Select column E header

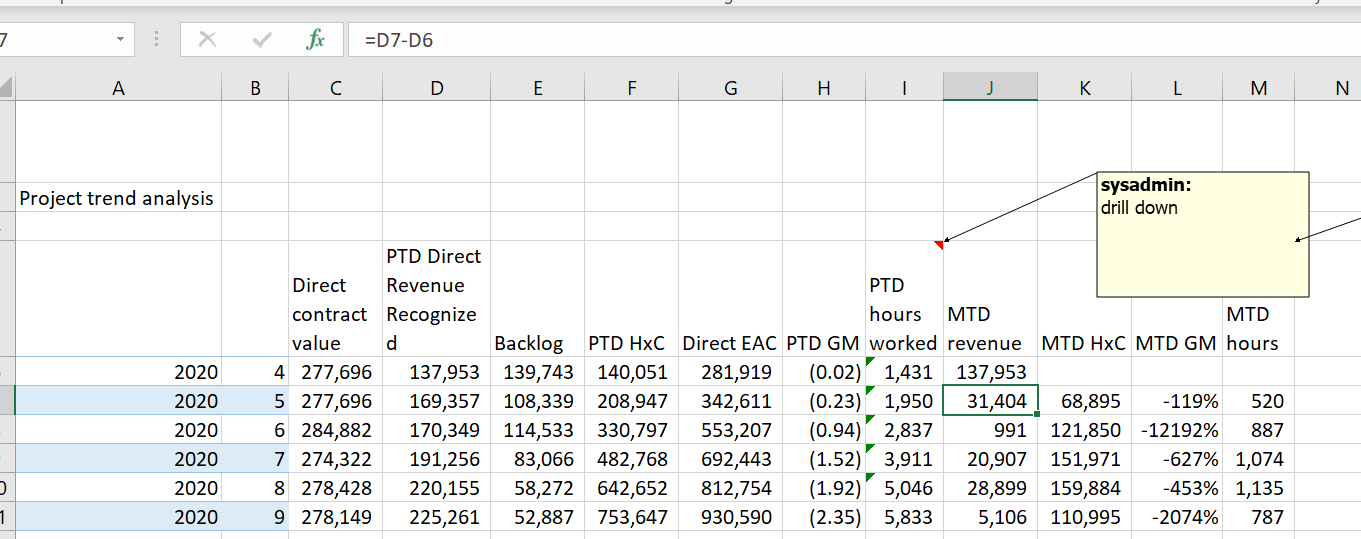537,88
